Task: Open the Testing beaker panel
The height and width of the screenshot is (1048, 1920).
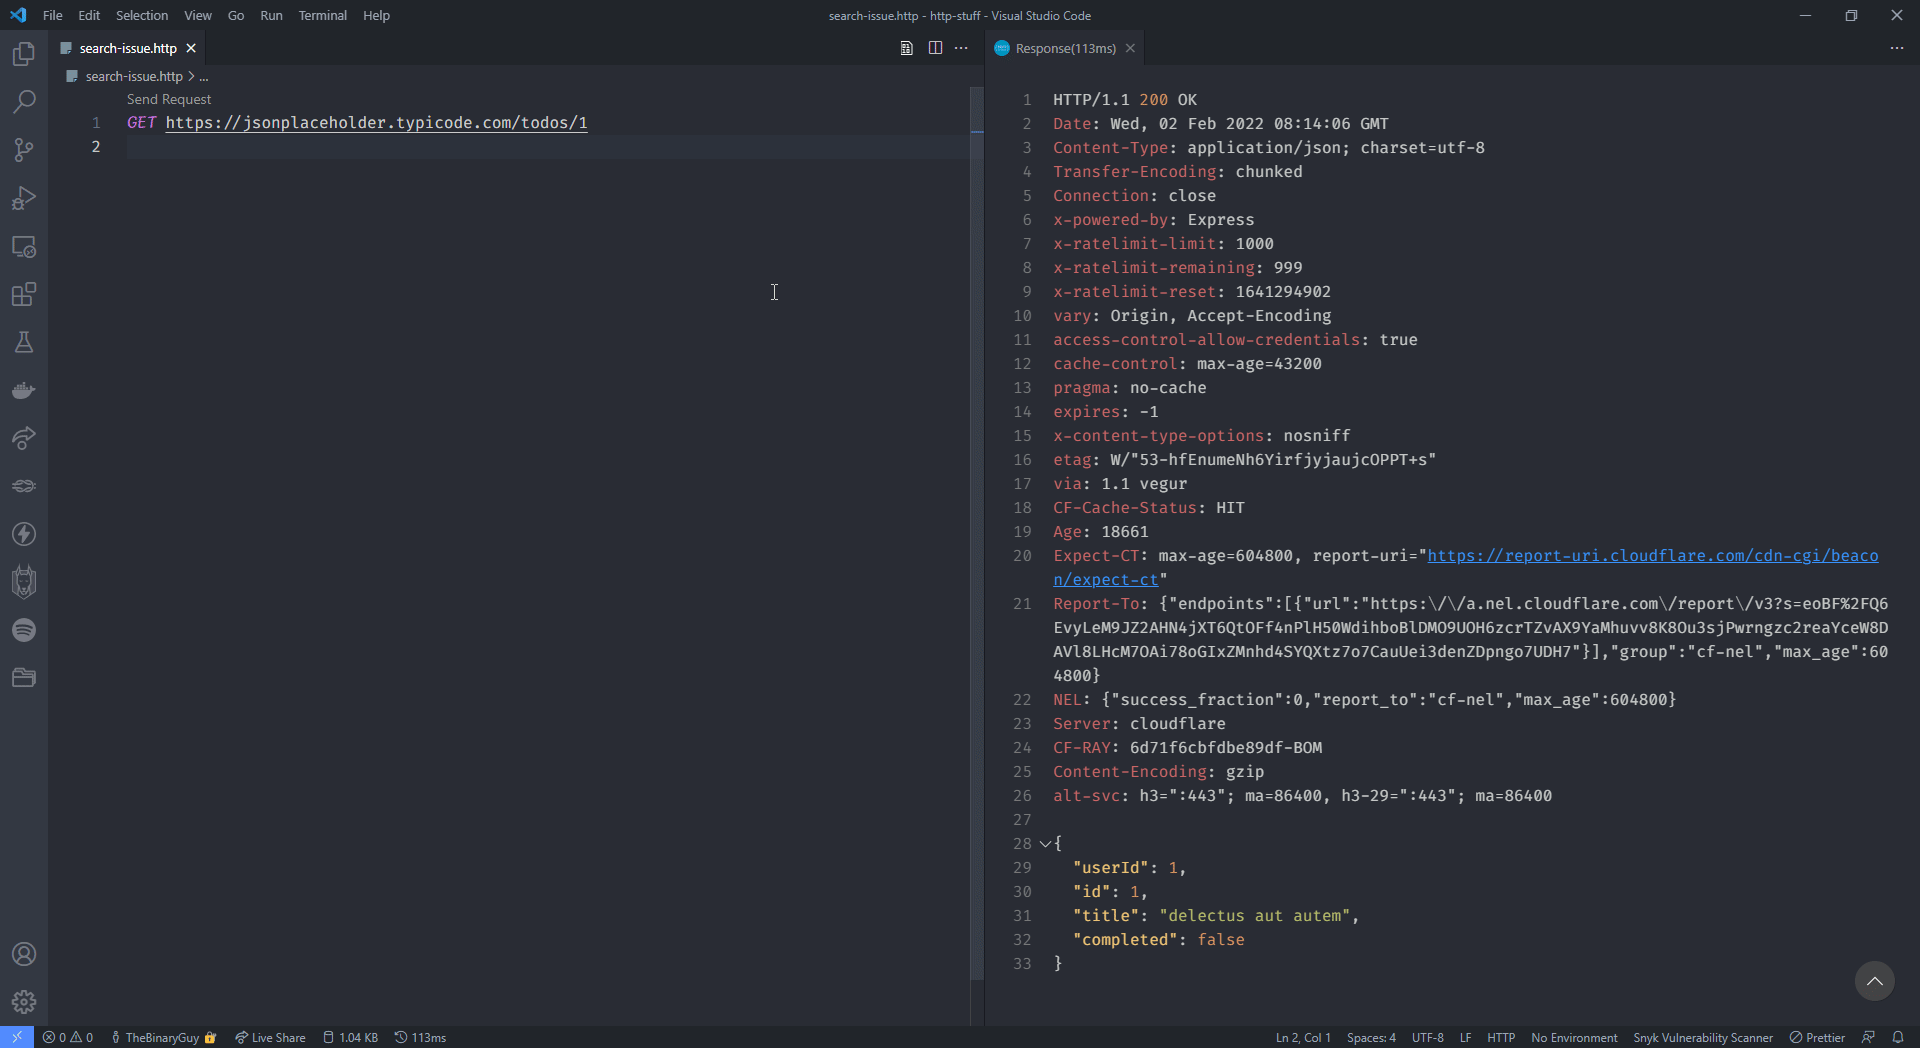Action: point(24,343)
